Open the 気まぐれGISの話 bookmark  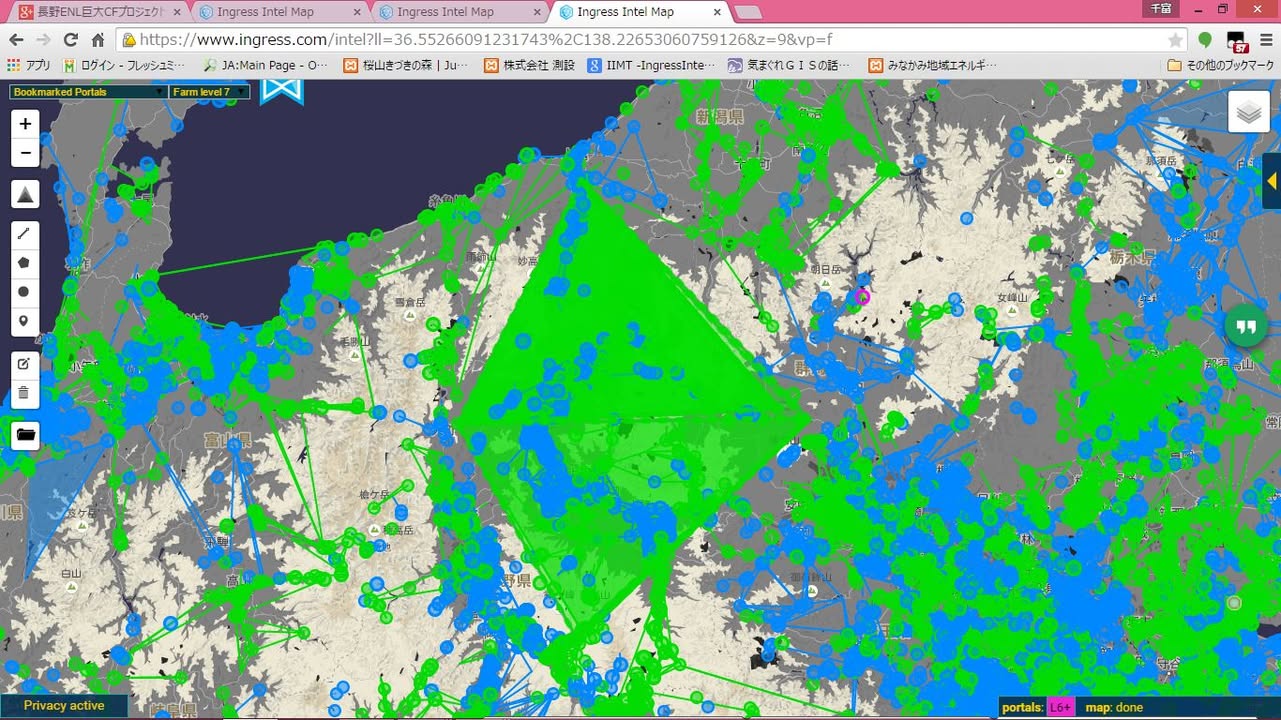789,65
